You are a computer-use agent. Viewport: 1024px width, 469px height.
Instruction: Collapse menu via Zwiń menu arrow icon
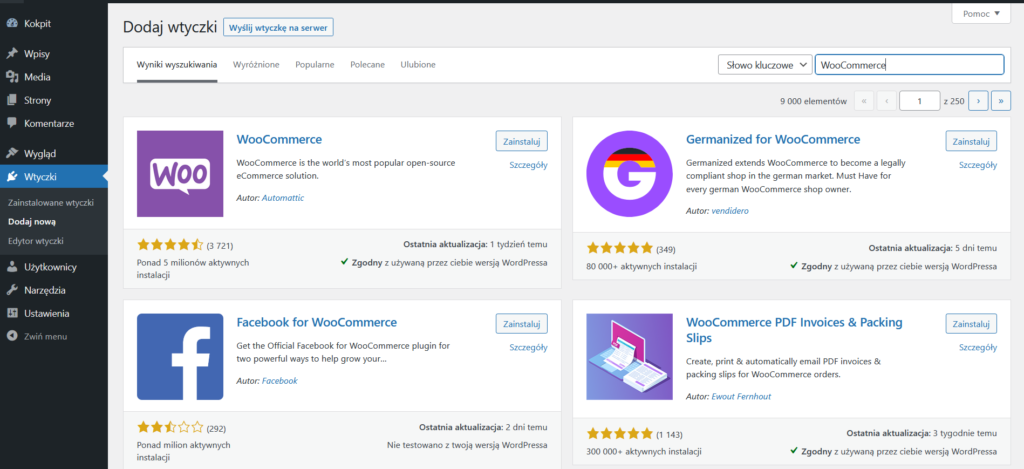pyautogui.click(x=12, y=336)
